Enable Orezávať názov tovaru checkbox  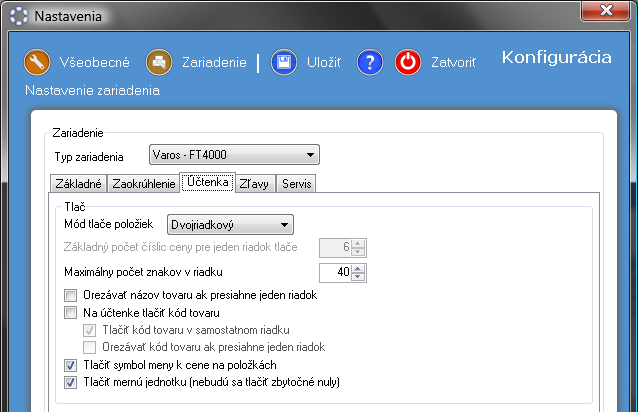coord(70,295)
